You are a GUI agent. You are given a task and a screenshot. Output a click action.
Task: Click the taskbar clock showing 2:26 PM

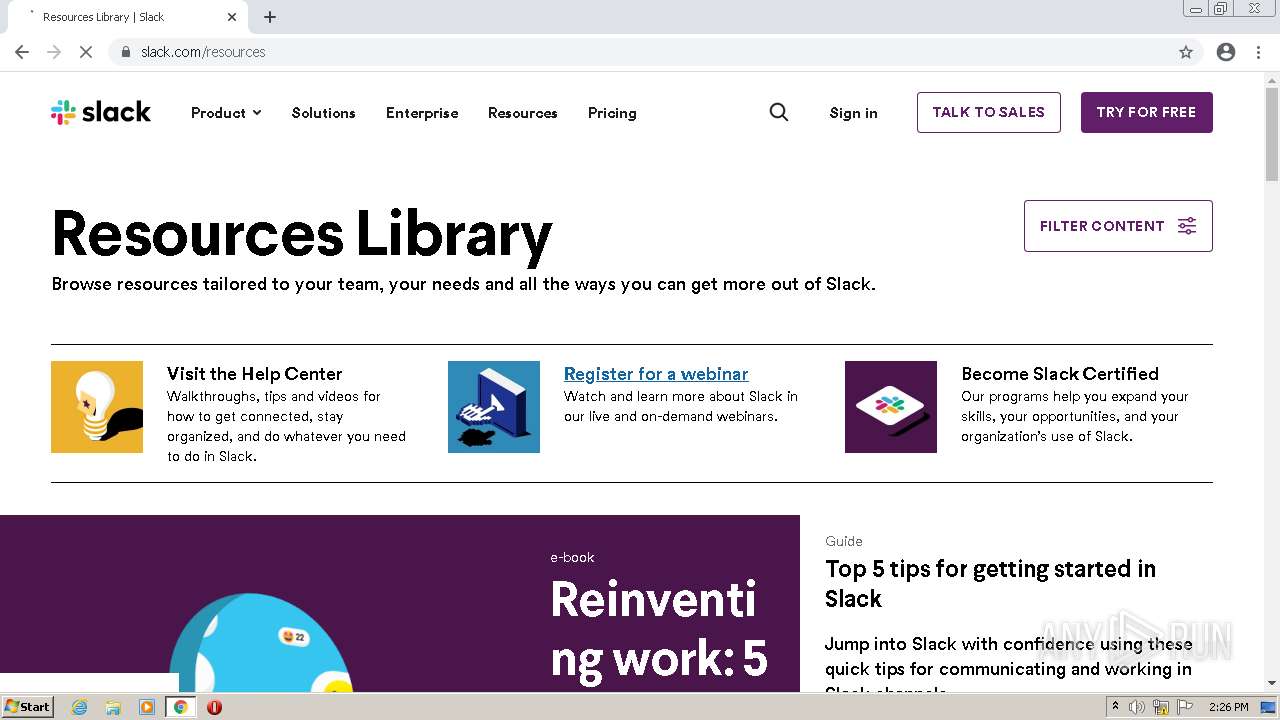(x=1229, y=707)
